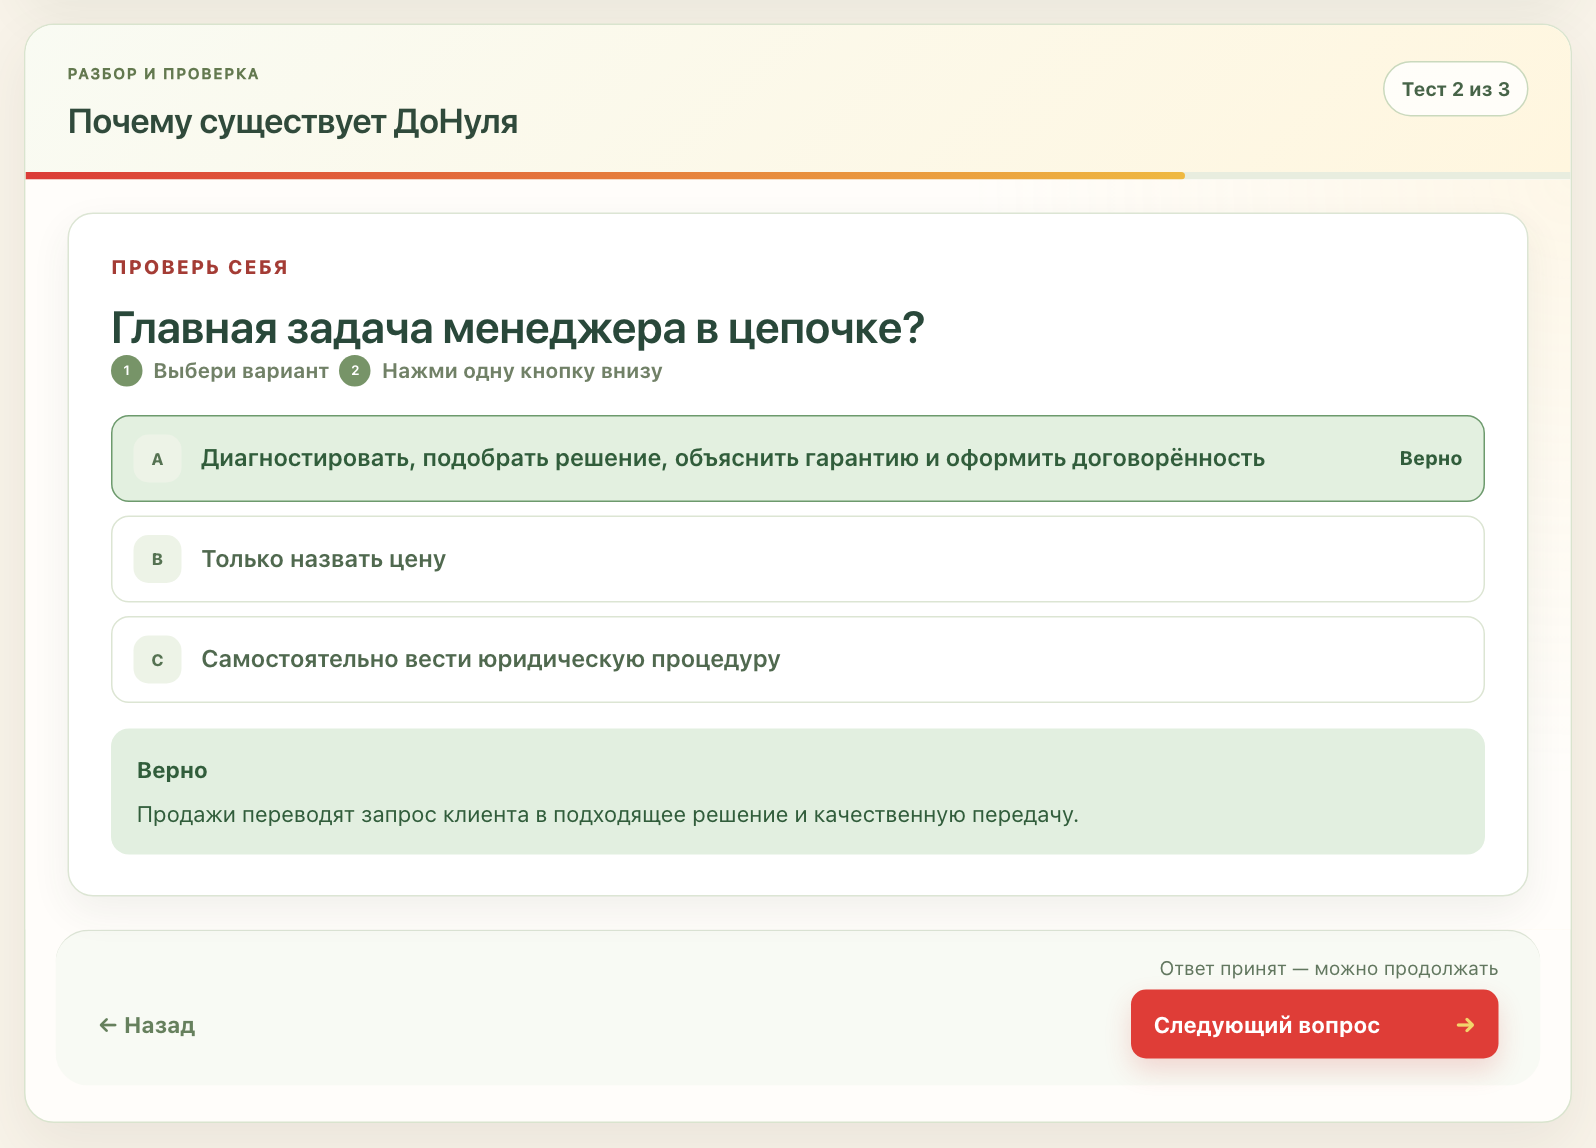Click the question "Главная задача менеджера в цепочке?"
1596x1148 pixels.
(518, 328)
